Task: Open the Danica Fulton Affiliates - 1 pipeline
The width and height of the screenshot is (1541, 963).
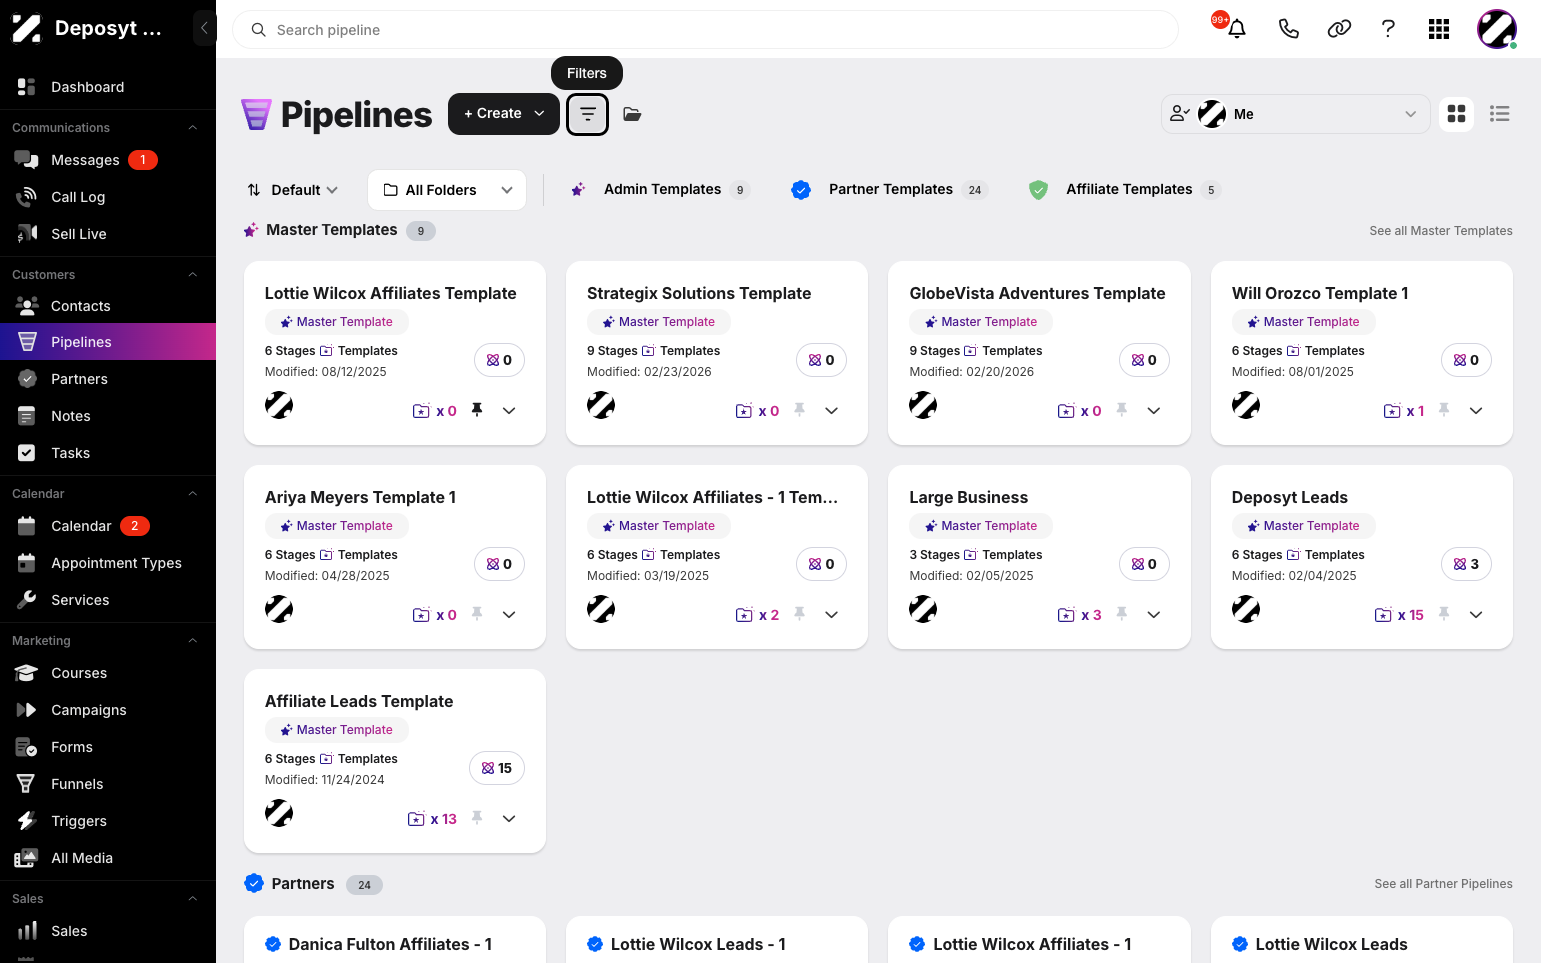Action: coord(390,944)
